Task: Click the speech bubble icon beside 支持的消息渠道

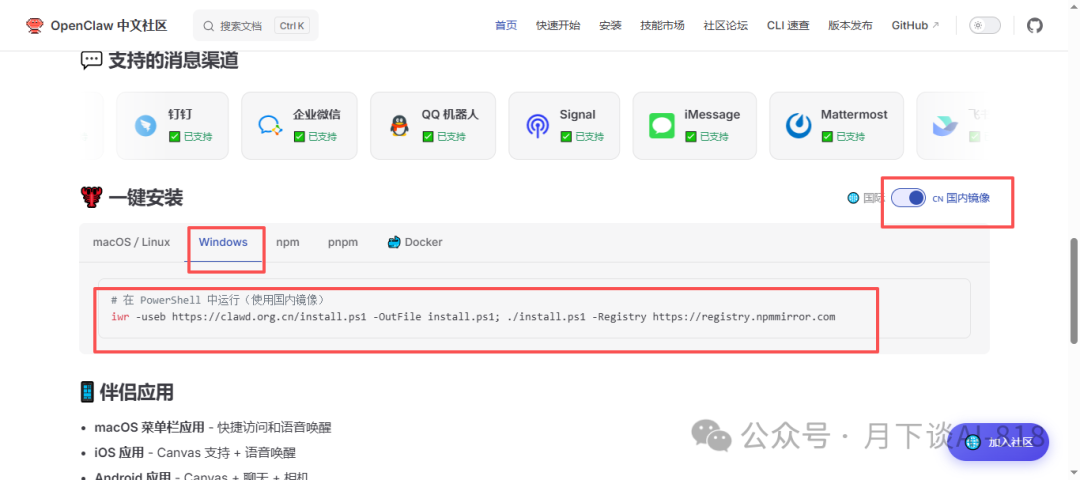Action: [92, 61]
